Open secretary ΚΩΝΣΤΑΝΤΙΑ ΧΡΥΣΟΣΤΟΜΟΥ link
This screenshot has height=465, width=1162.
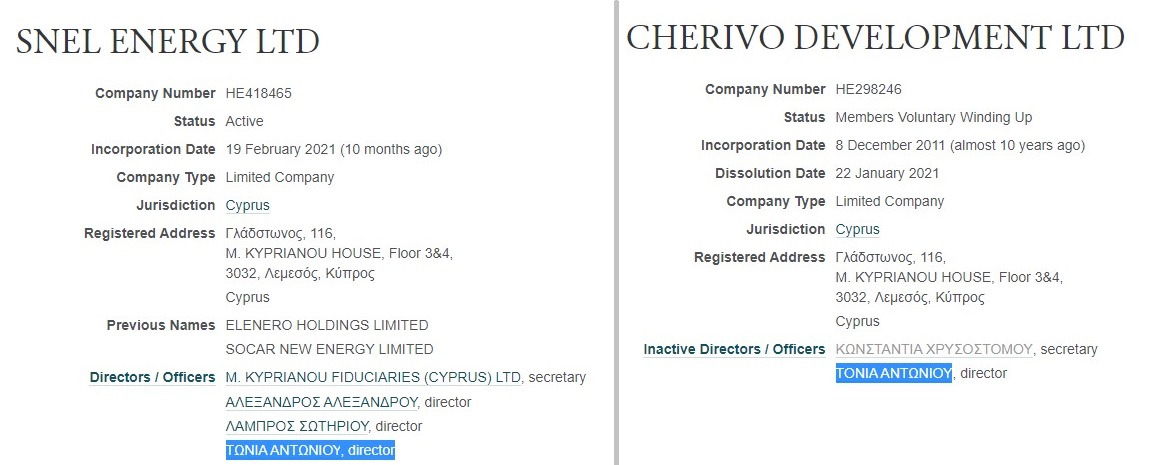pos(934,349)
